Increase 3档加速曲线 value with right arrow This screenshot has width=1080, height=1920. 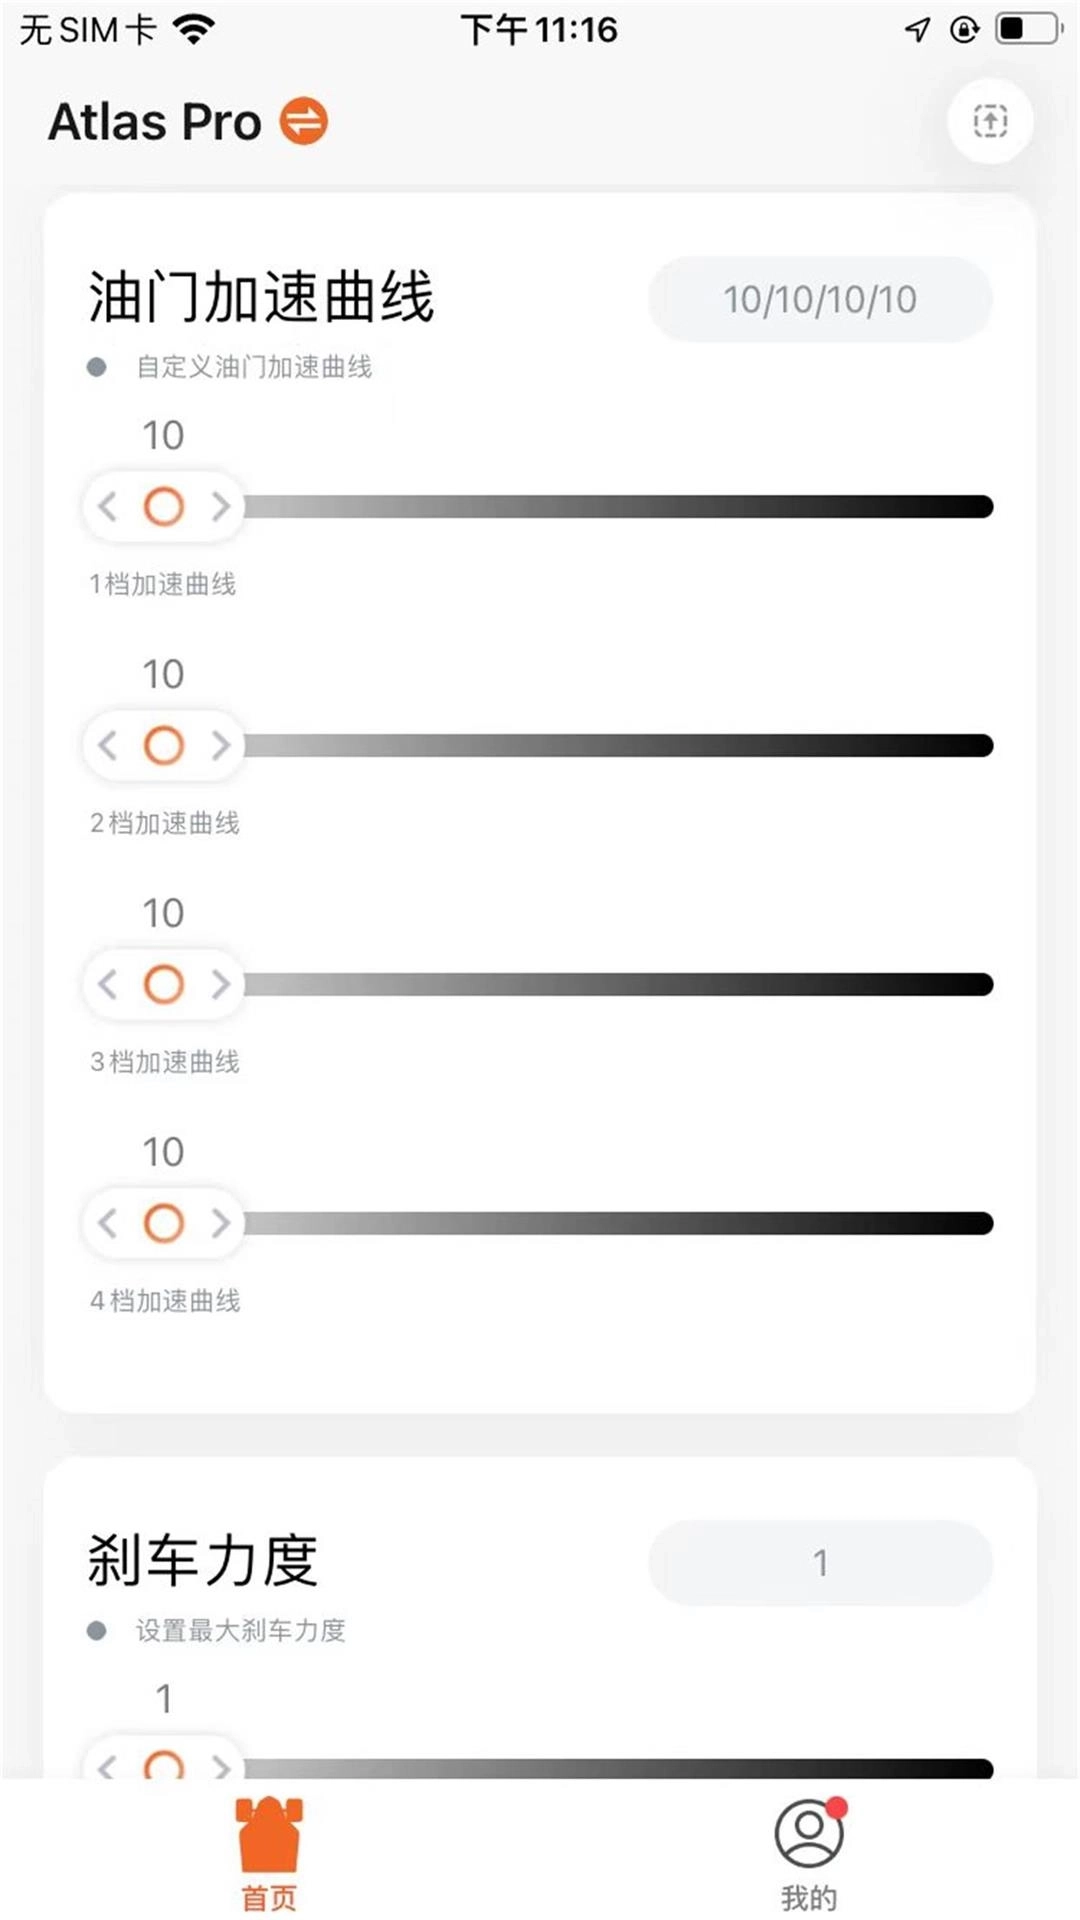pyautogui.click(x=221, y=984)
